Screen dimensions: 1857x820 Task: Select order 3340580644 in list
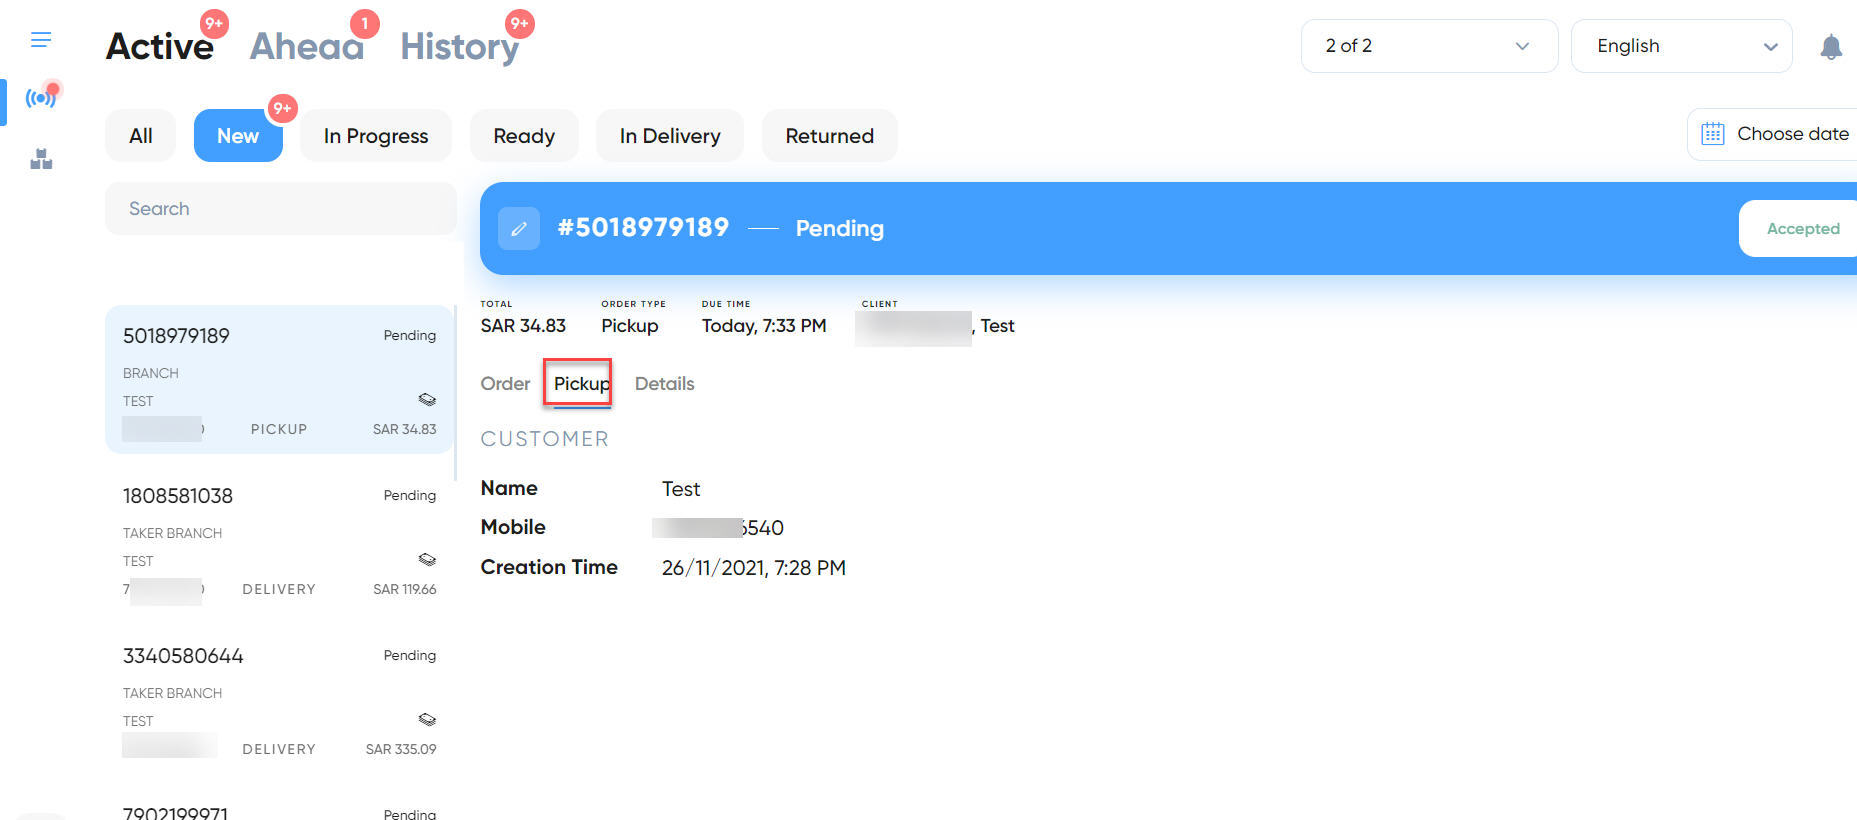[x=280, y=700]
